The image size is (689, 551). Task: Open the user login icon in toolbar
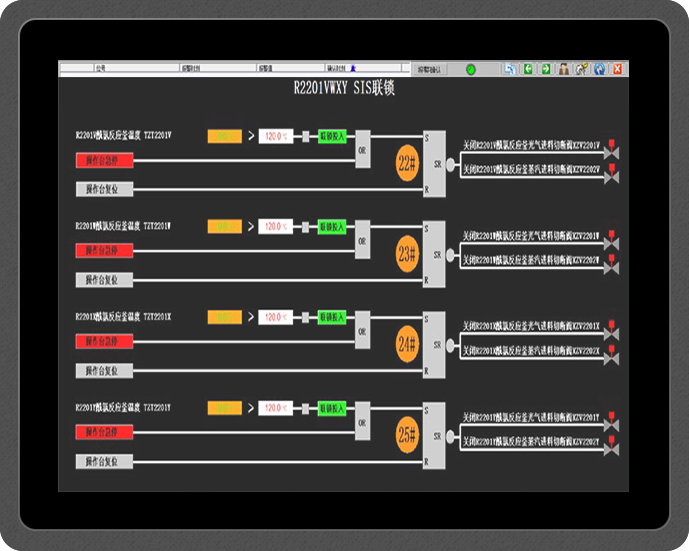tap(564, 69)
